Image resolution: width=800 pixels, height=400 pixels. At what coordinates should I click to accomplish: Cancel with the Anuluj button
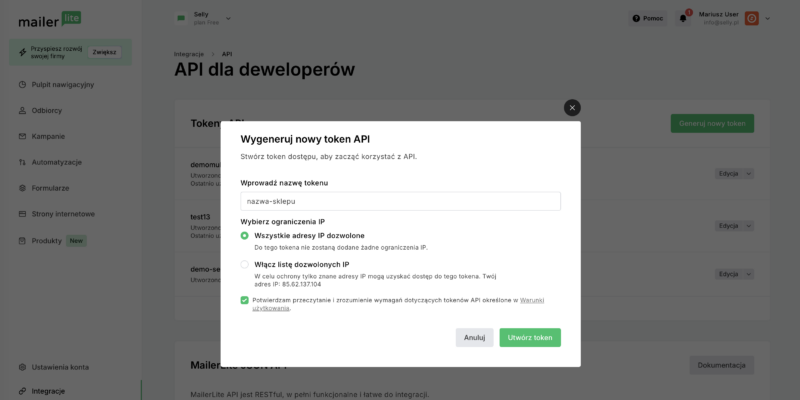[x=474, y=338]
